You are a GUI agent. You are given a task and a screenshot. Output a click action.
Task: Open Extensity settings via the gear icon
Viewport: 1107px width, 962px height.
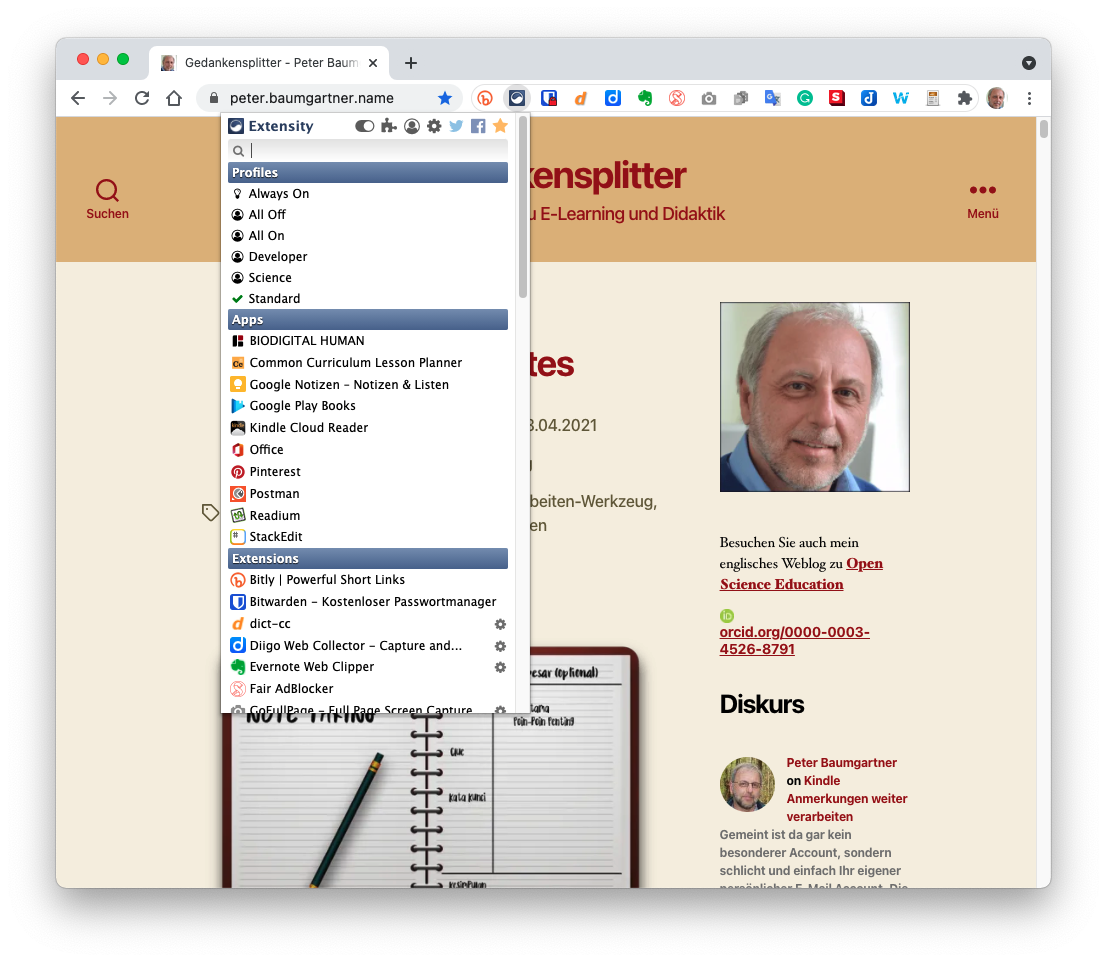434,126
